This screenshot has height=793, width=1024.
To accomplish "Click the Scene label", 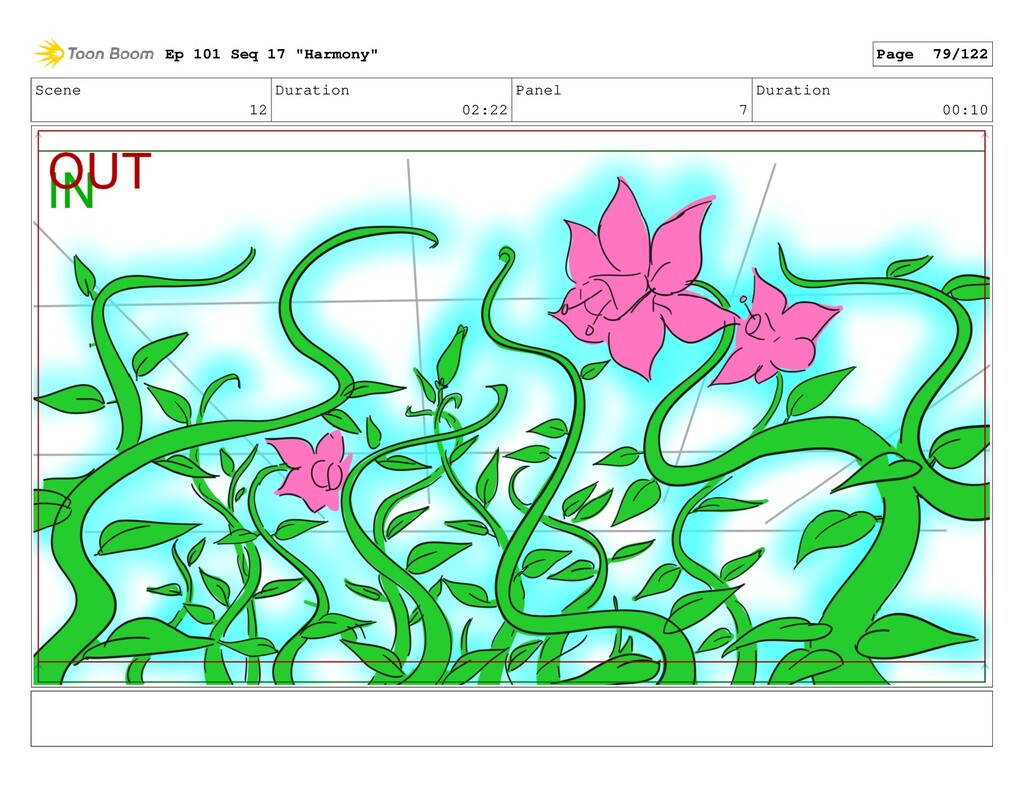I will [58, 90].
